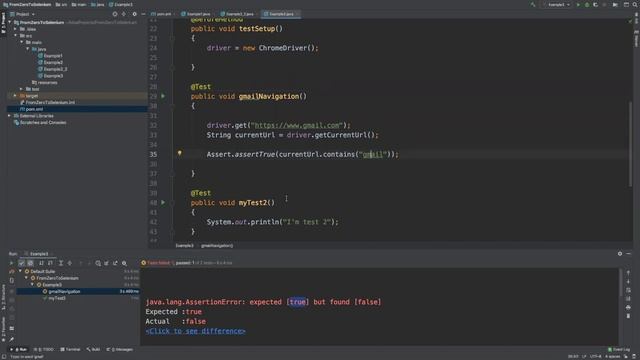The width and height of the screenshot is (640, 360).
Task: Select the Example3.java editor tab
Action: tap(280, 14)
